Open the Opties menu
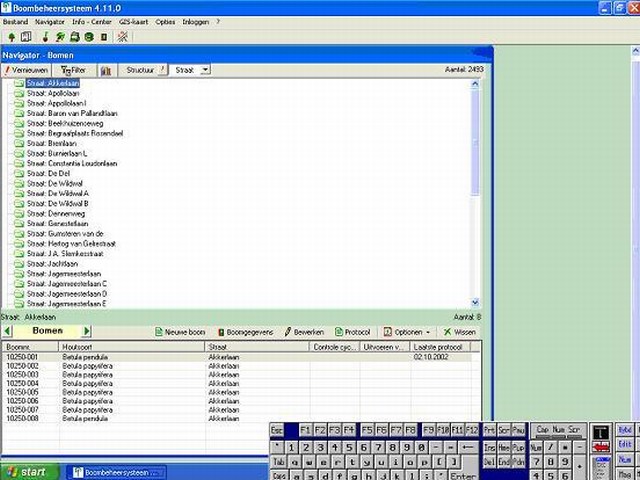 (165, 22)
